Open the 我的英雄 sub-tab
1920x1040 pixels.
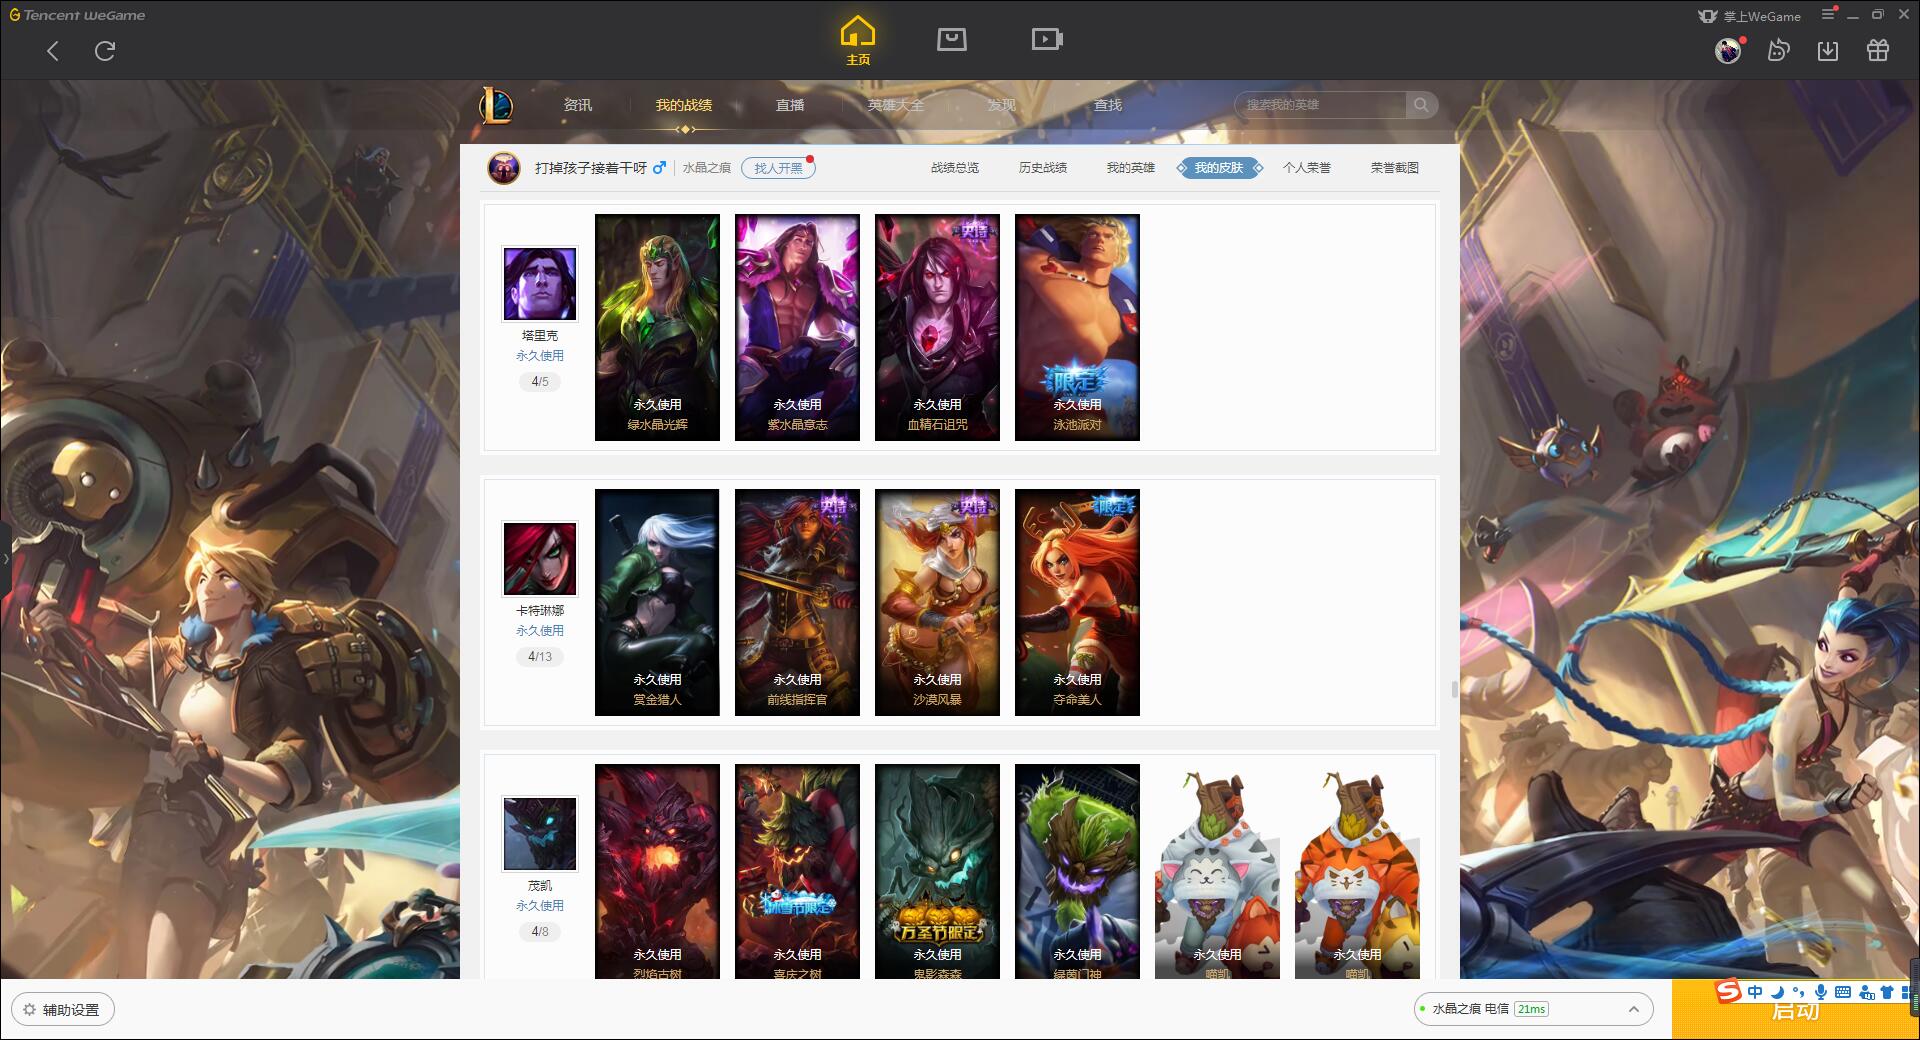click(1131, 168)
